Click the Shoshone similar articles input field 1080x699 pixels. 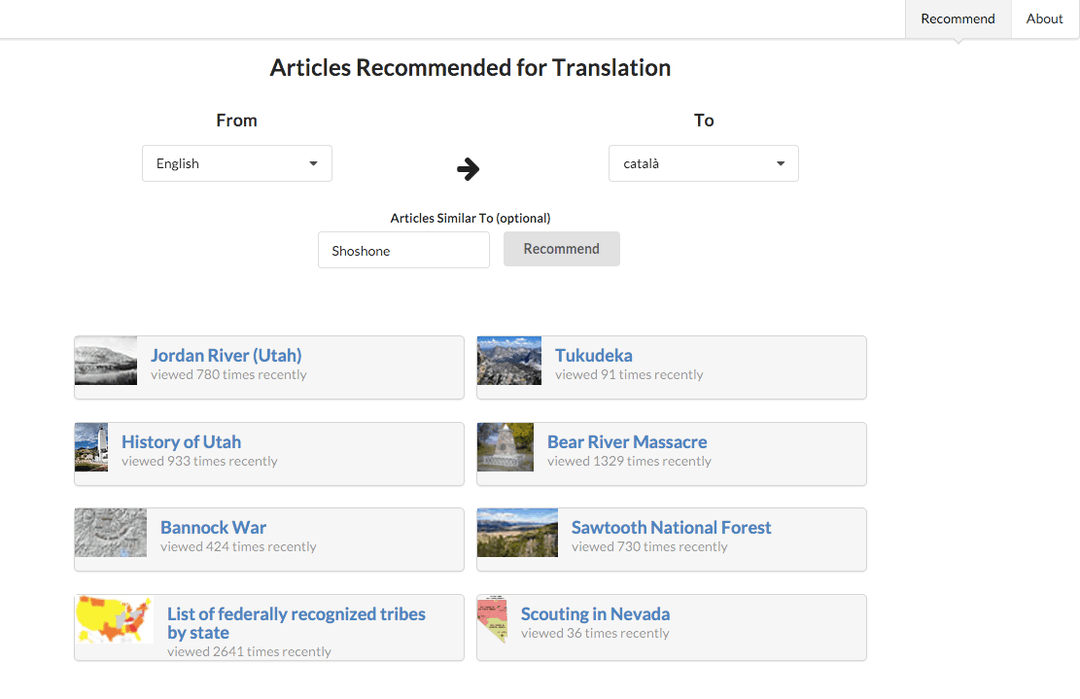click(x=403, y=250)
